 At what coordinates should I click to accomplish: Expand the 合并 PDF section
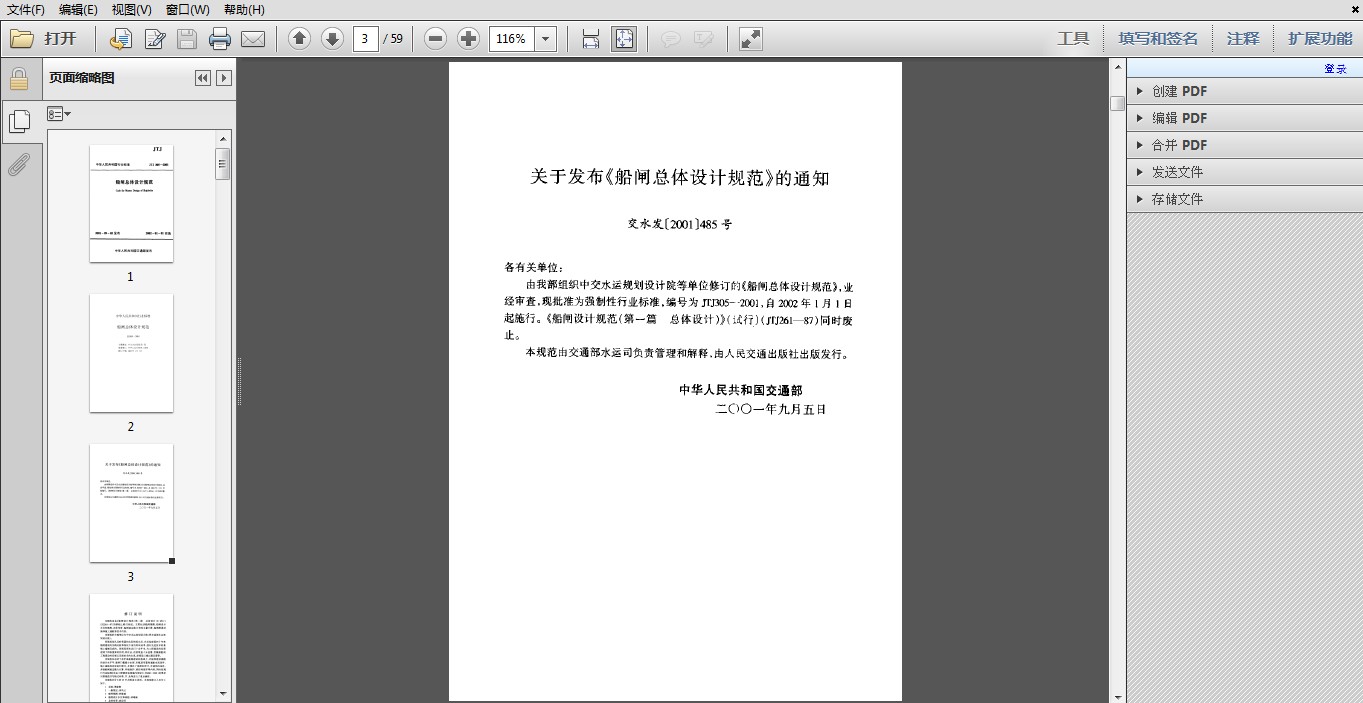(1244, 145)
